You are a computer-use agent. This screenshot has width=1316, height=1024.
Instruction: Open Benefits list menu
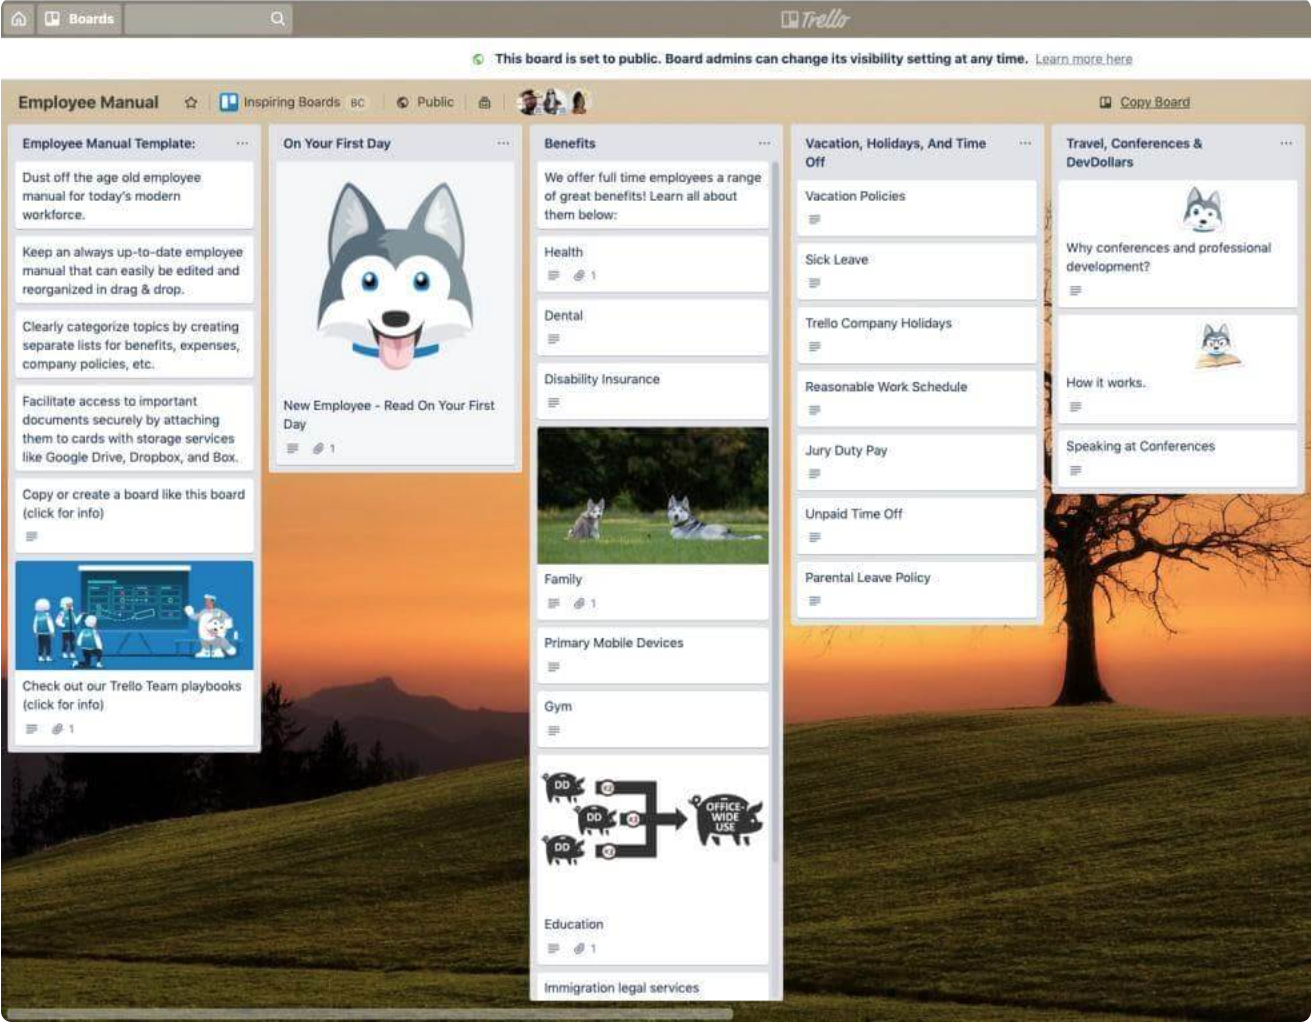click(x=764, y=143)
